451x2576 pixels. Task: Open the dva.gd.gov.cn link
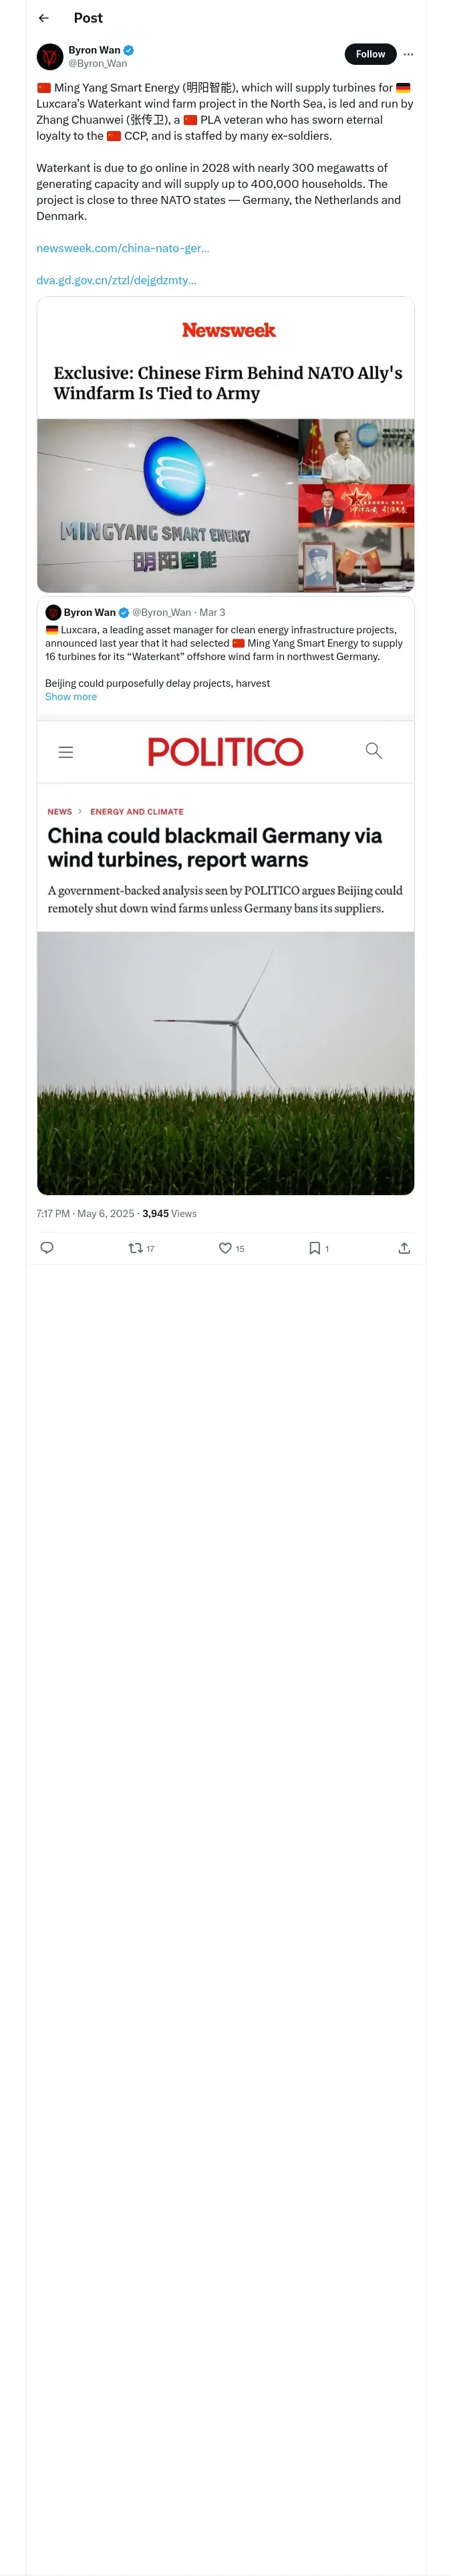116,280
